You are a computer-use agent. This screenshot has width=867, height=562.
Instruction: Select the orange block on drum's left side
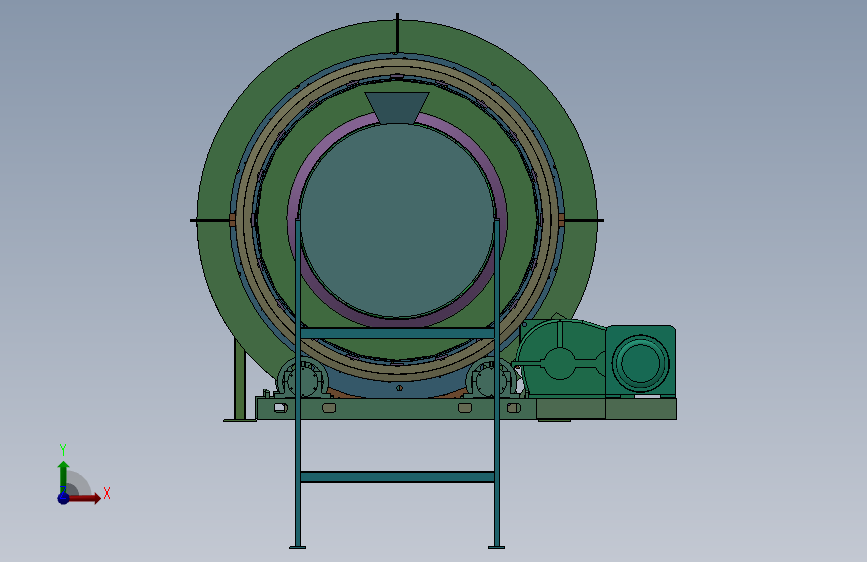point(232,220)
